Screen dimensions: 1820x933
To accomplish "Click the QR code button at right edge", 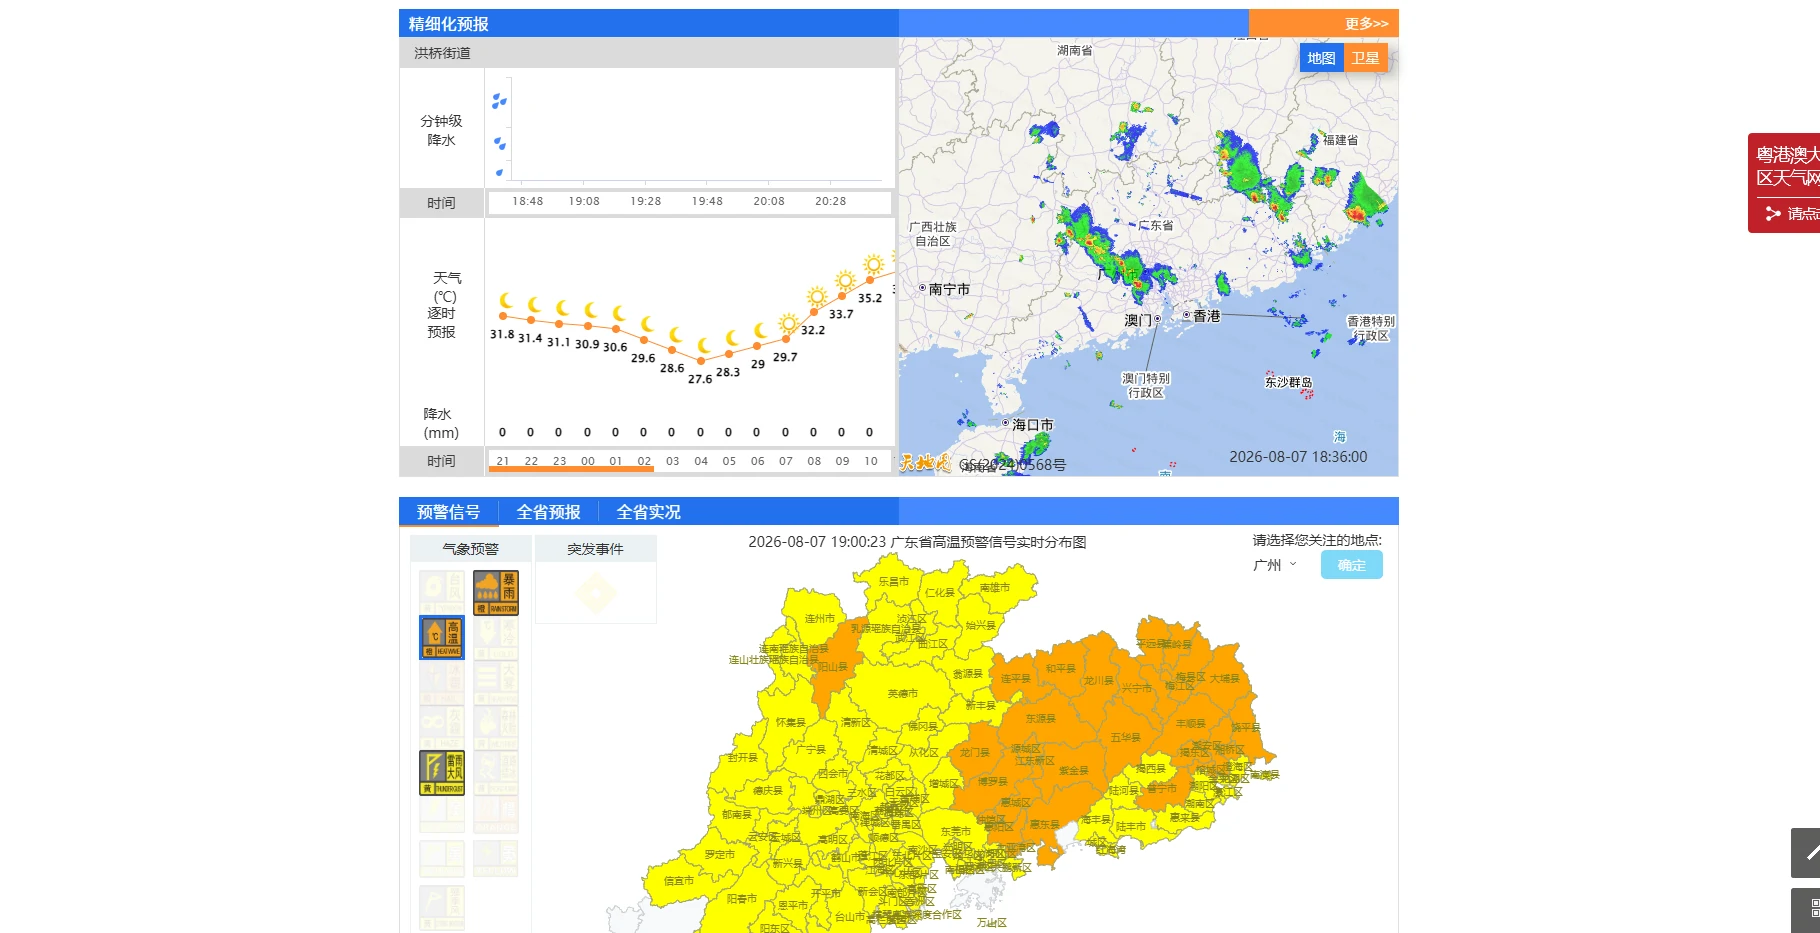I will point(1806,909).
